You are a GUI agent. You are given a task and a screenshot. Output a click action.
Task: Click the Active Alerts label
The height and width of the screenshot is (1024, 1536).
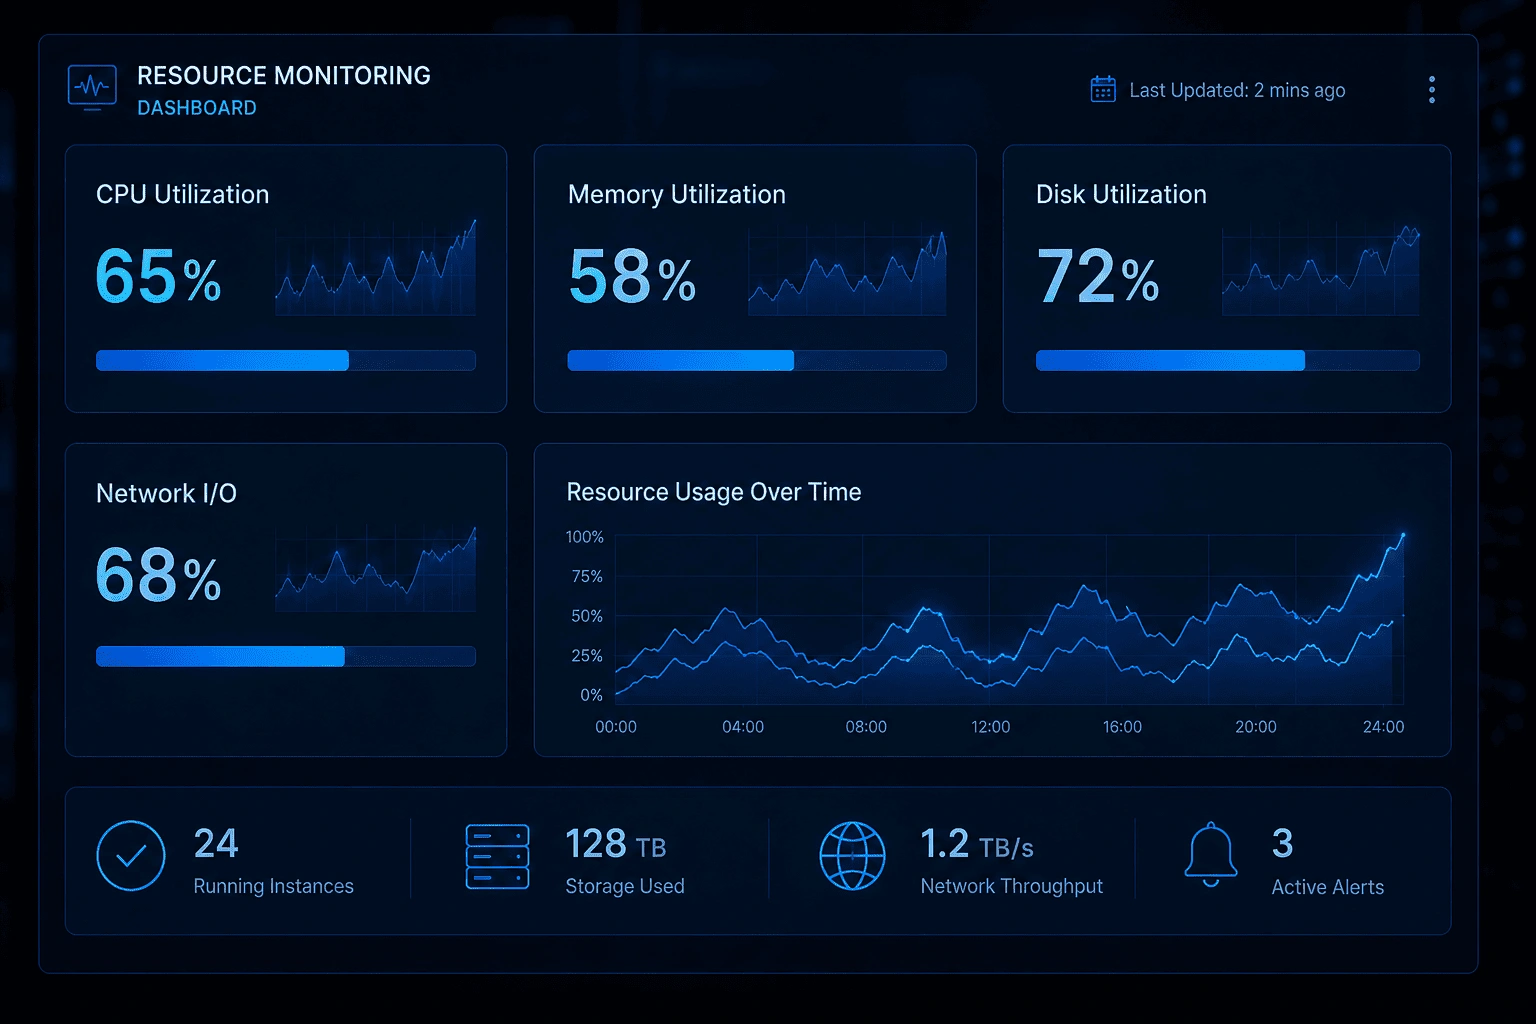tap(1328, 887)
